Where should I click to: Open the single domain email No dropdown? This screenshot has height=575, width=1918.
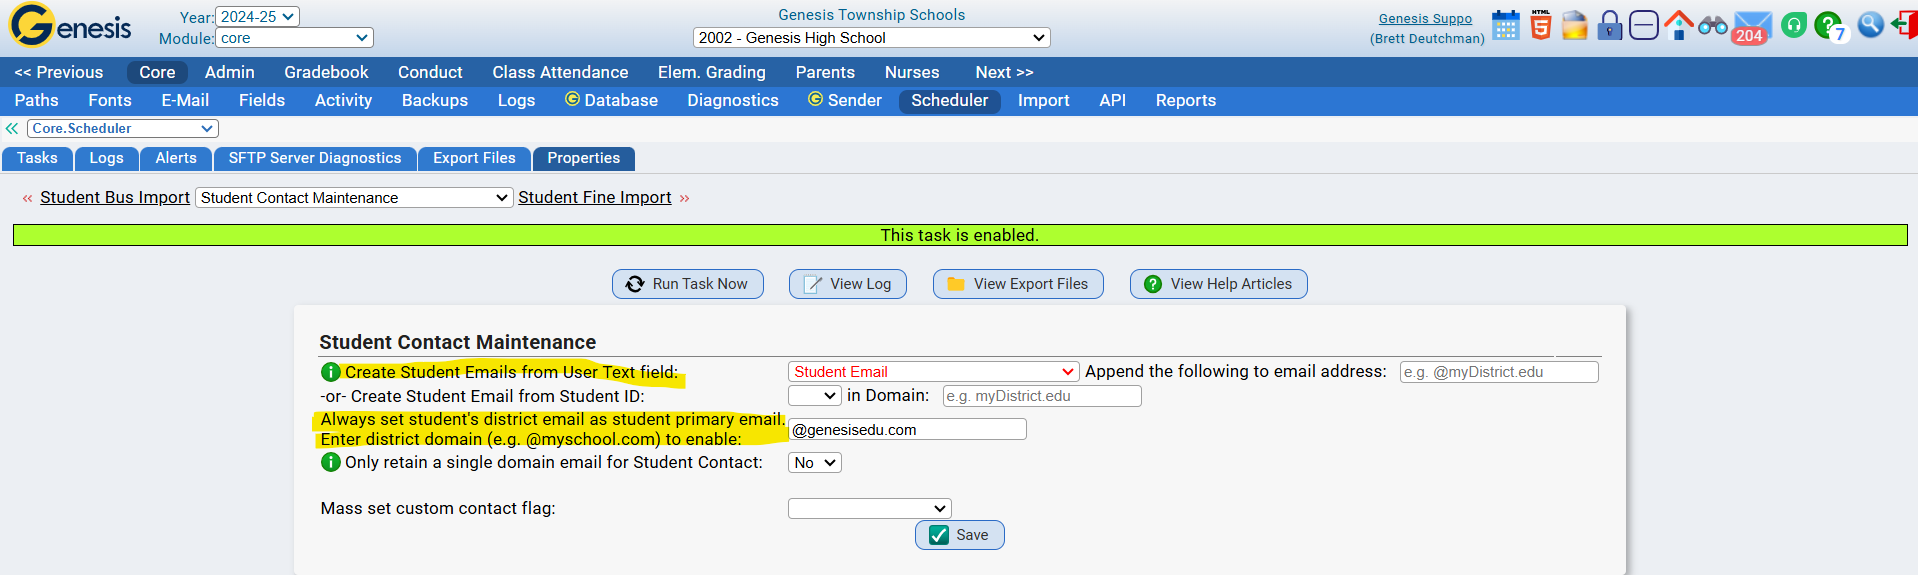point(814,463)
